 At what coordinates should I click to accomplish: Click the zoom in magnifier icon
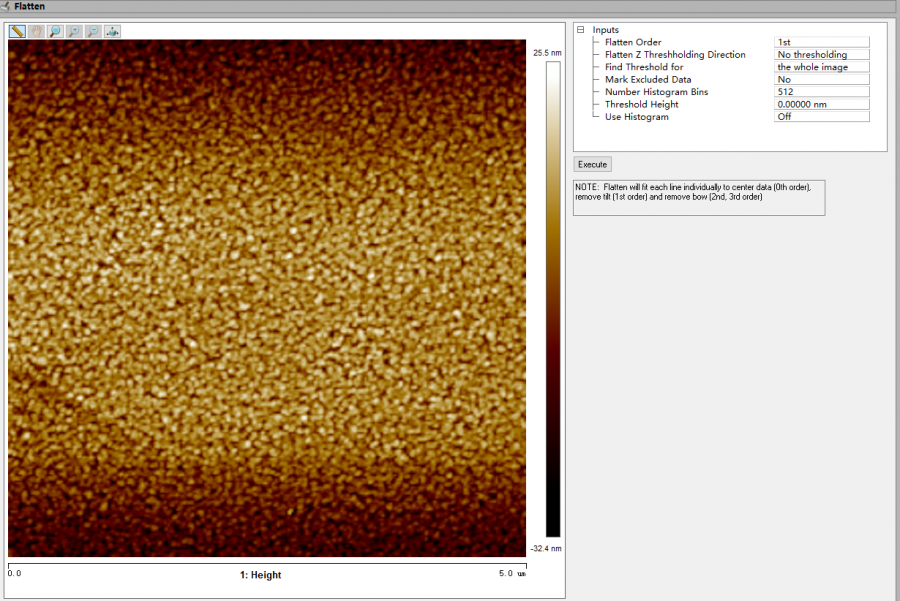(x=75, y=31)
